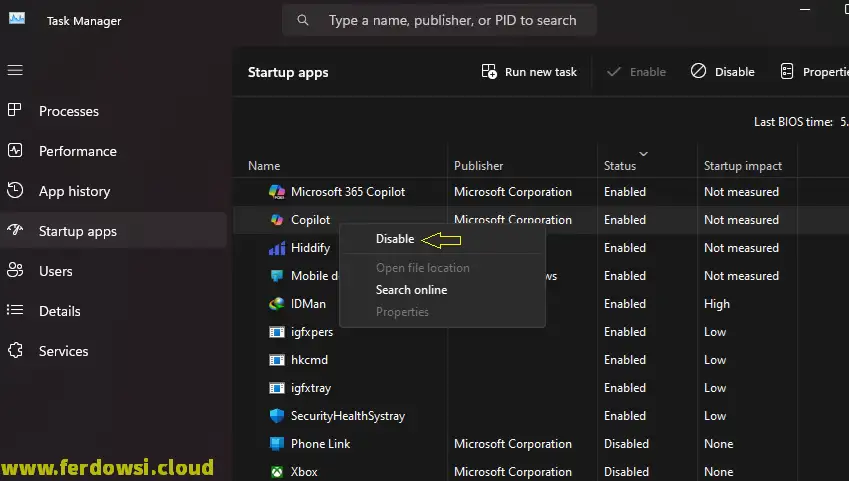Click the Task Manager app icon

(x=17, y=18)
